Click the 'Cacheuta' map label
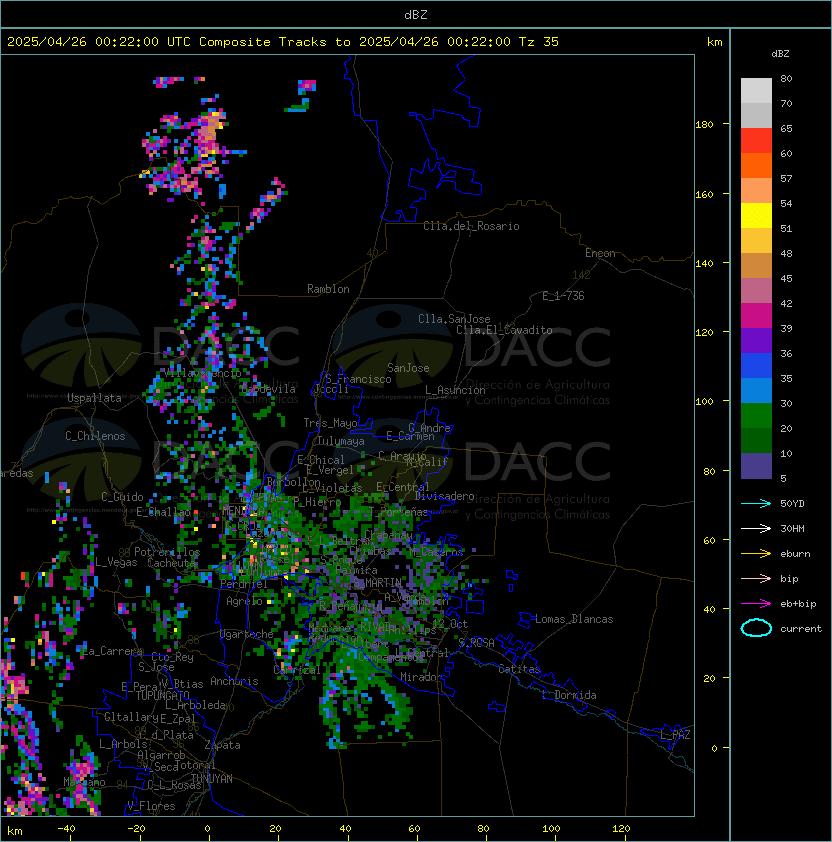832x842 pixels. click(171, 563)
